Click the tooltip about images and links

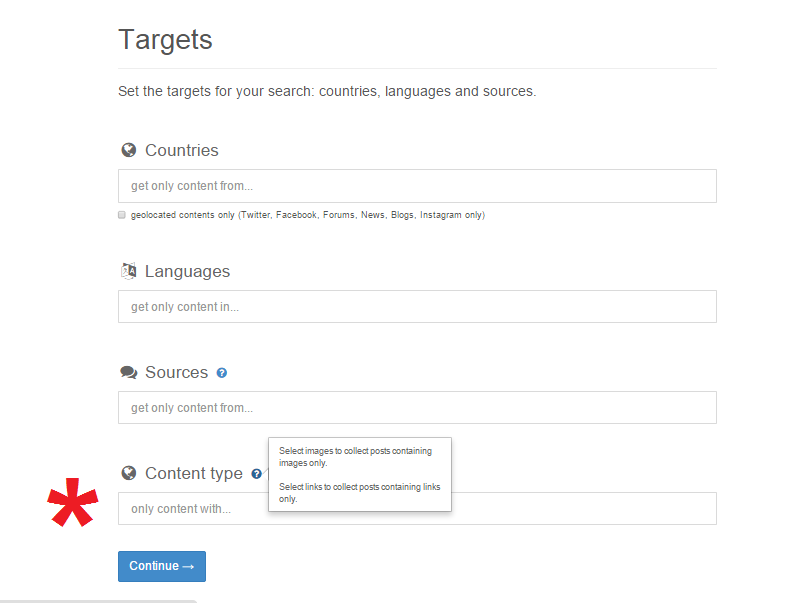pyautogui.click(x=360, y=474)
